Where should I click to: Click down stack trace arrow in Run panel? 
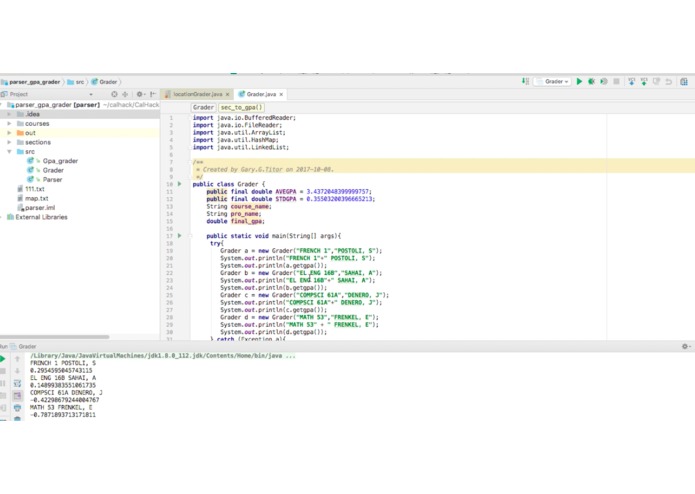tap(17, 371)
